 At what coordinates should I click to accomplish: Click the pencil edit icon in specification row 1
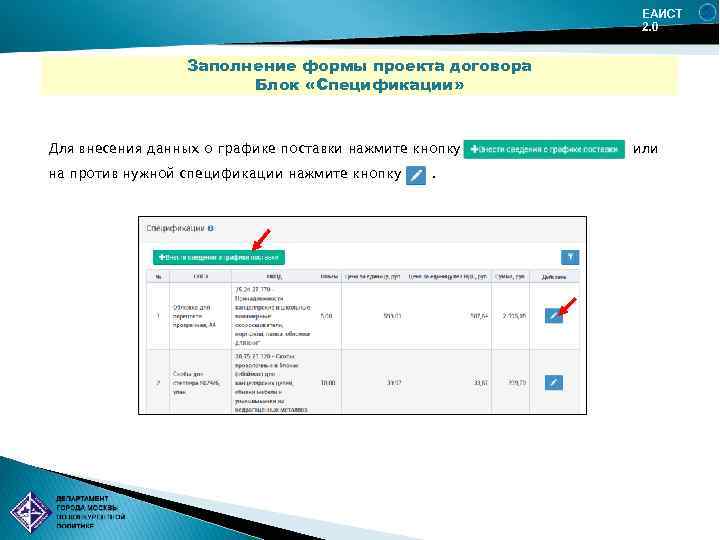click(553, 316)
